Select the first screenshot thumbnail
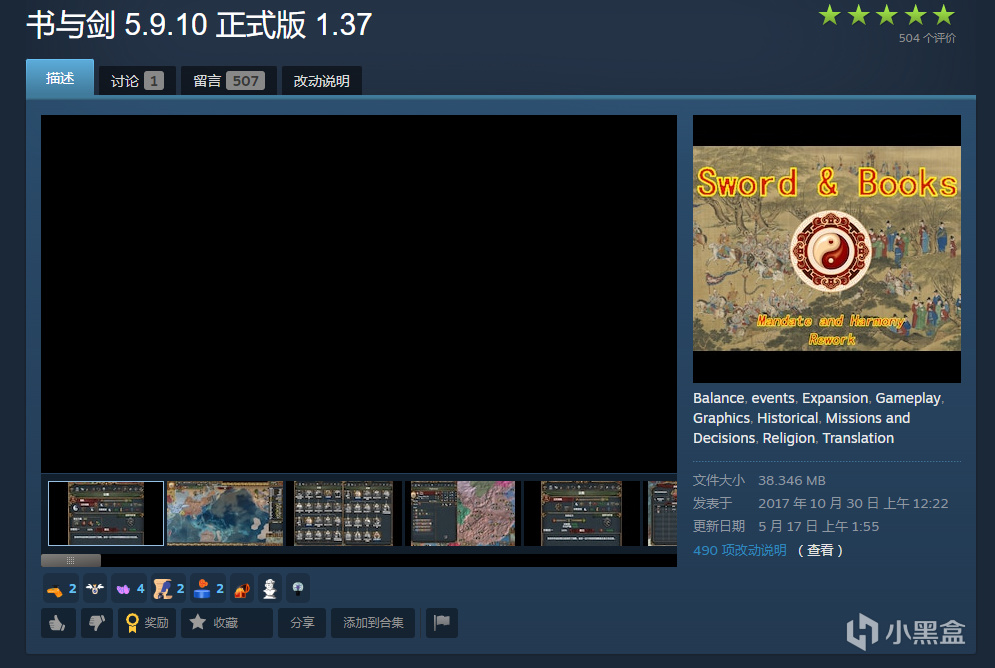Viewport: 995px width, 668px height. (106, 513)
